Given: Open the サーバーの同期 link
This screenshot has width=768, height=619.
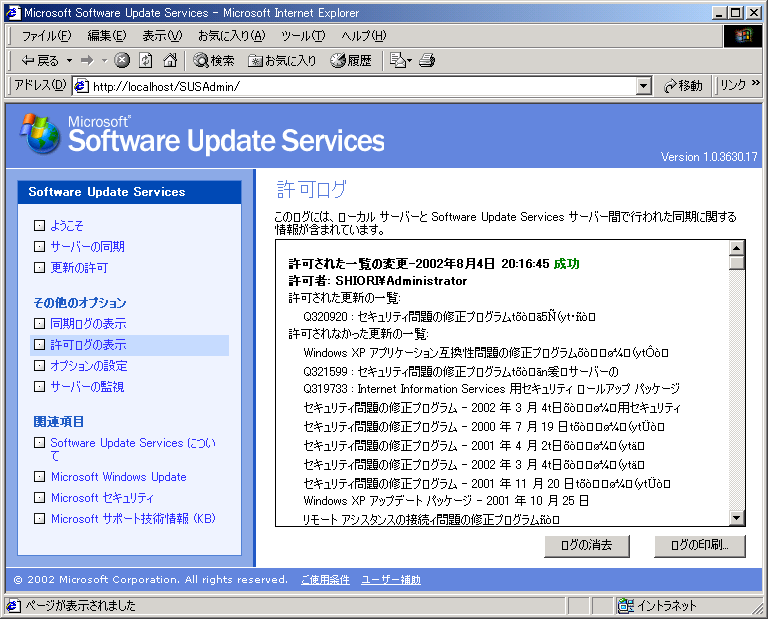Looking at the screenshot, I should [88, 247].
